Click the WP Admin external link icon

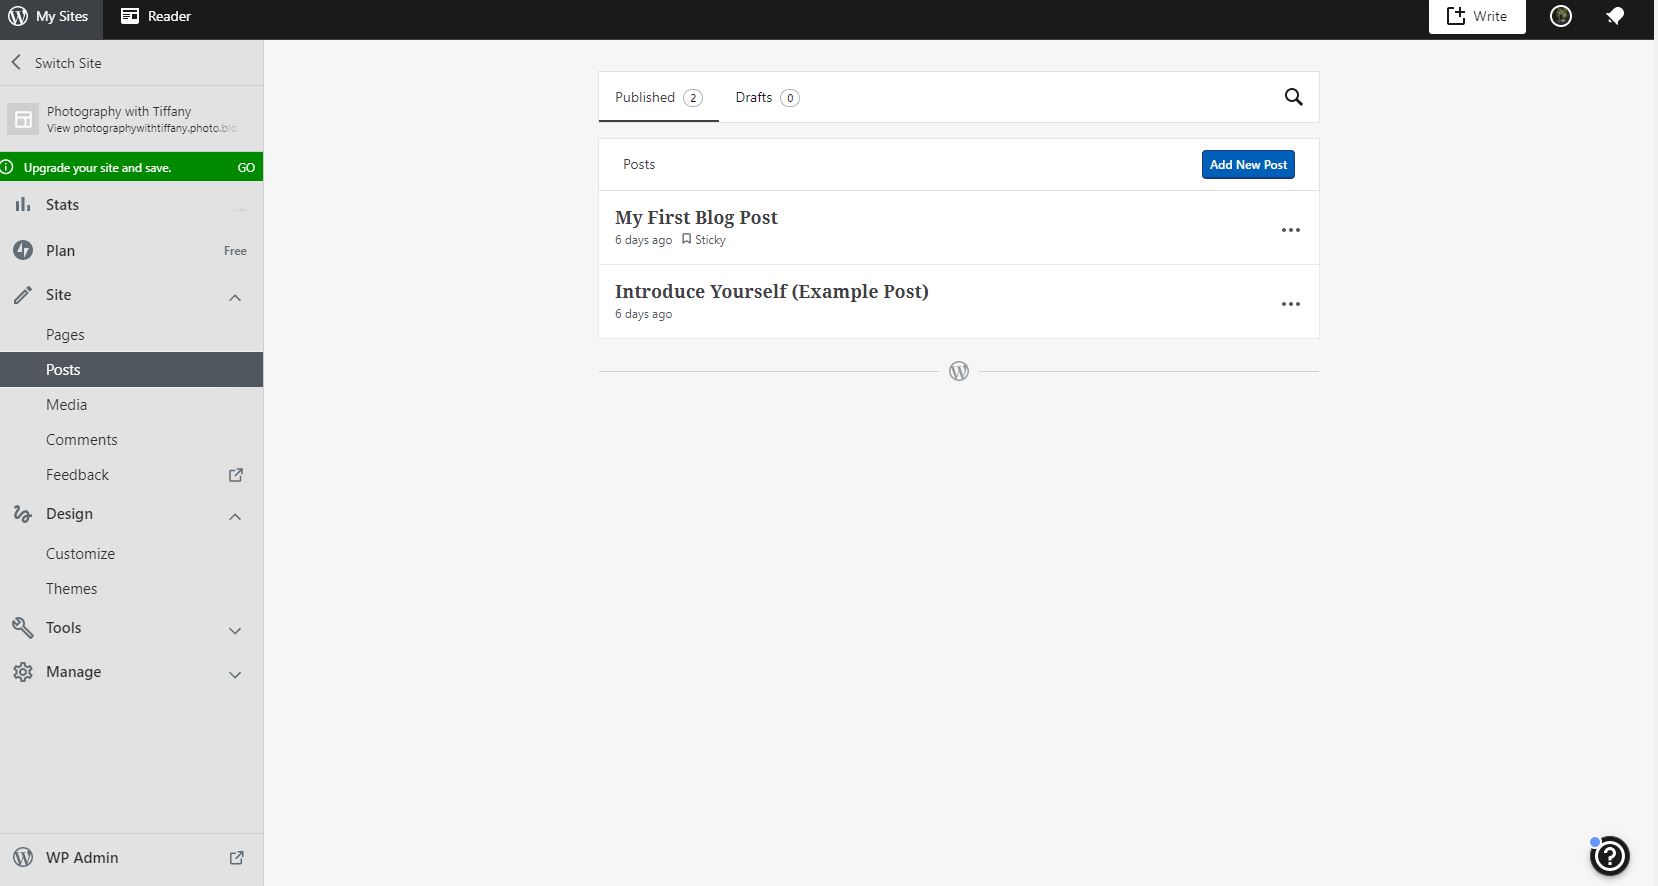pyautogui.click(x=236, y=858)
